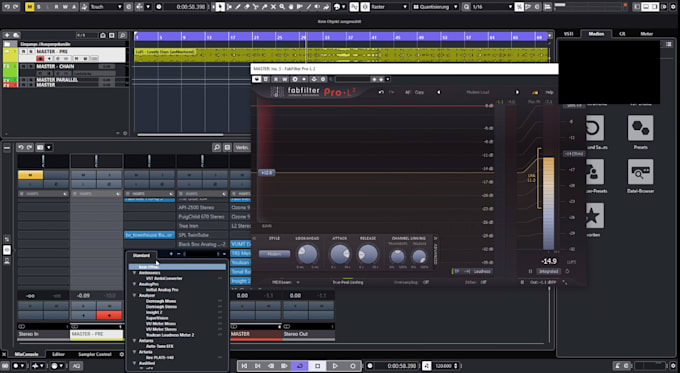Click the Loudness button in Pro-L 2

(482, 272)
